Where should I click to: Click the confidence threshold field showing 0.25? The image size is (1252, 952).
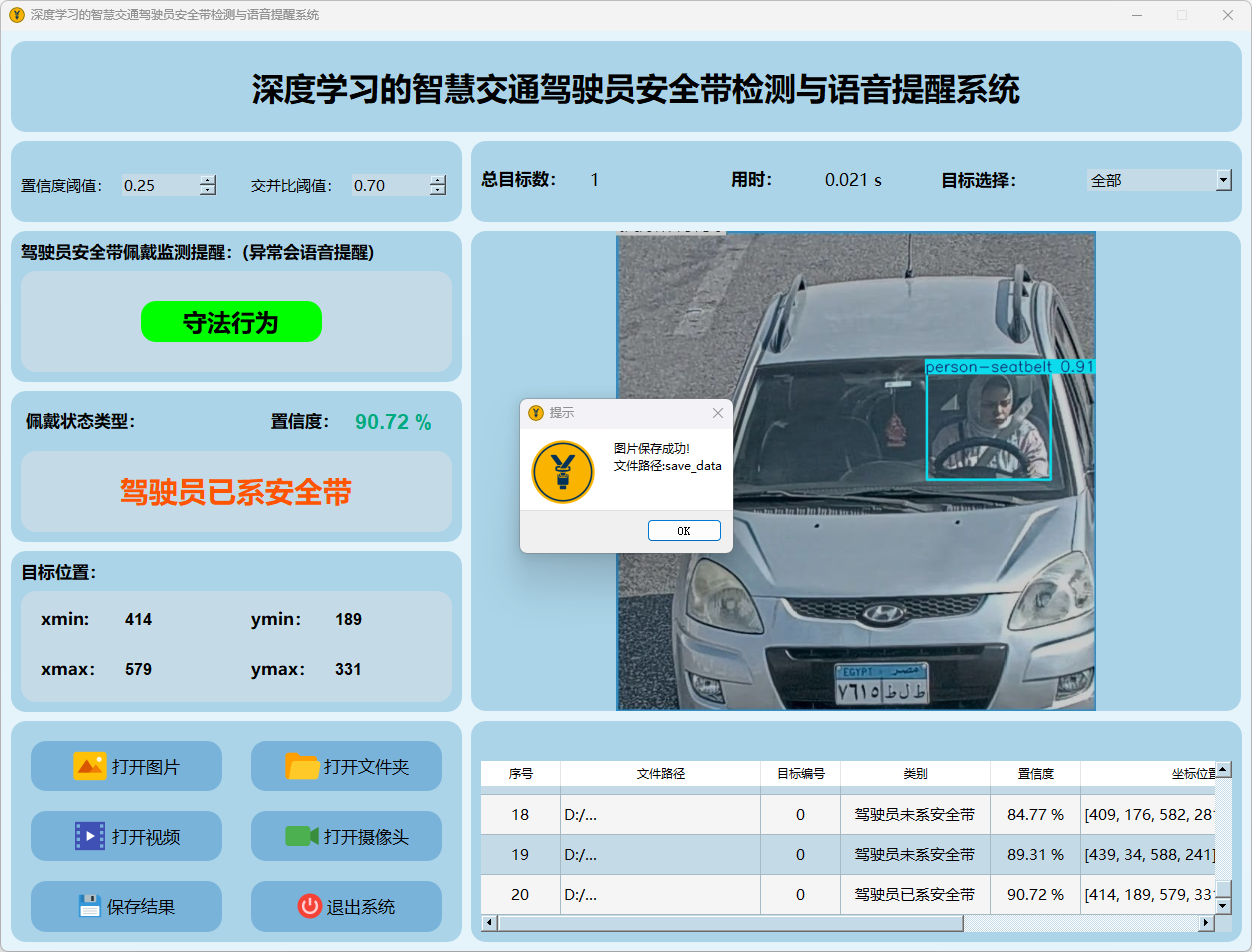click(x=158, y=185)
